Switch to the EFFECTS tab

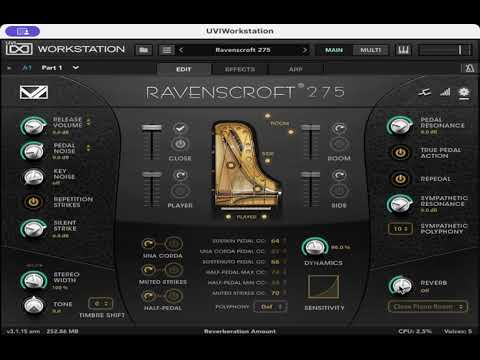pos(240,69)
